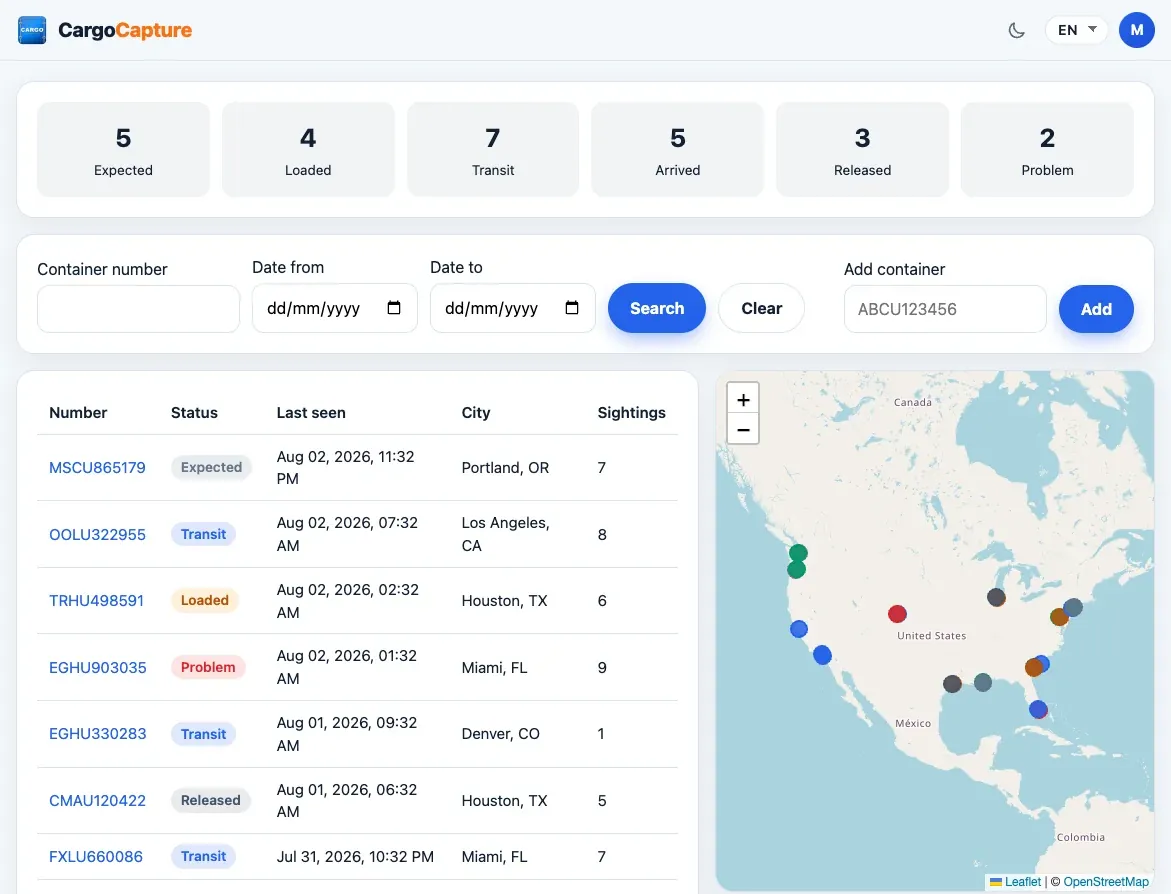Select the Transit status card
Viewport: 1171px width, 894px height.
click(493, 149)
